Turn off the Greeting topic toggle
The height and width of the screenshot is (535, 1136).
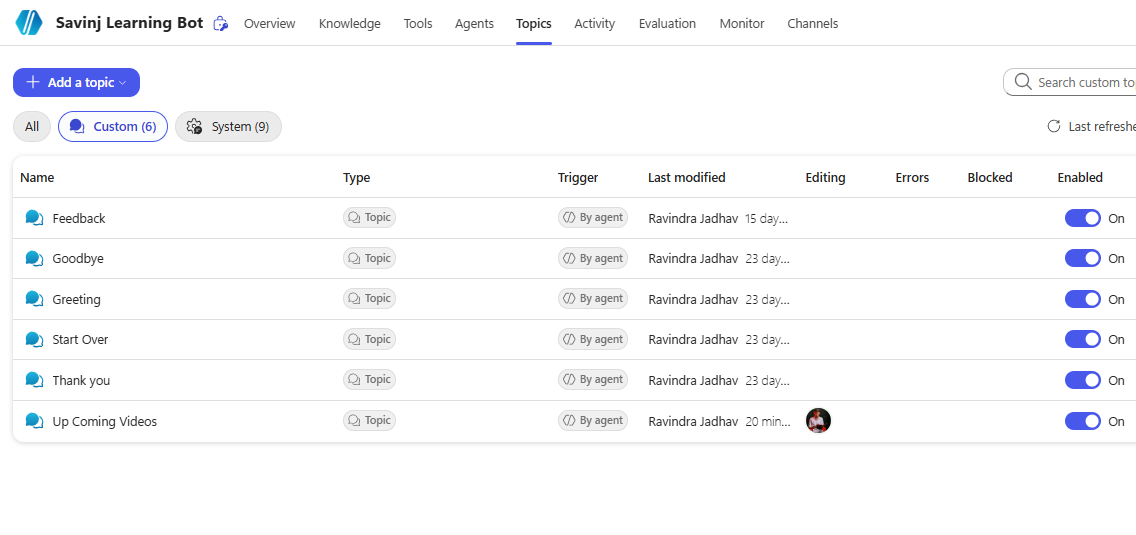1082,299
